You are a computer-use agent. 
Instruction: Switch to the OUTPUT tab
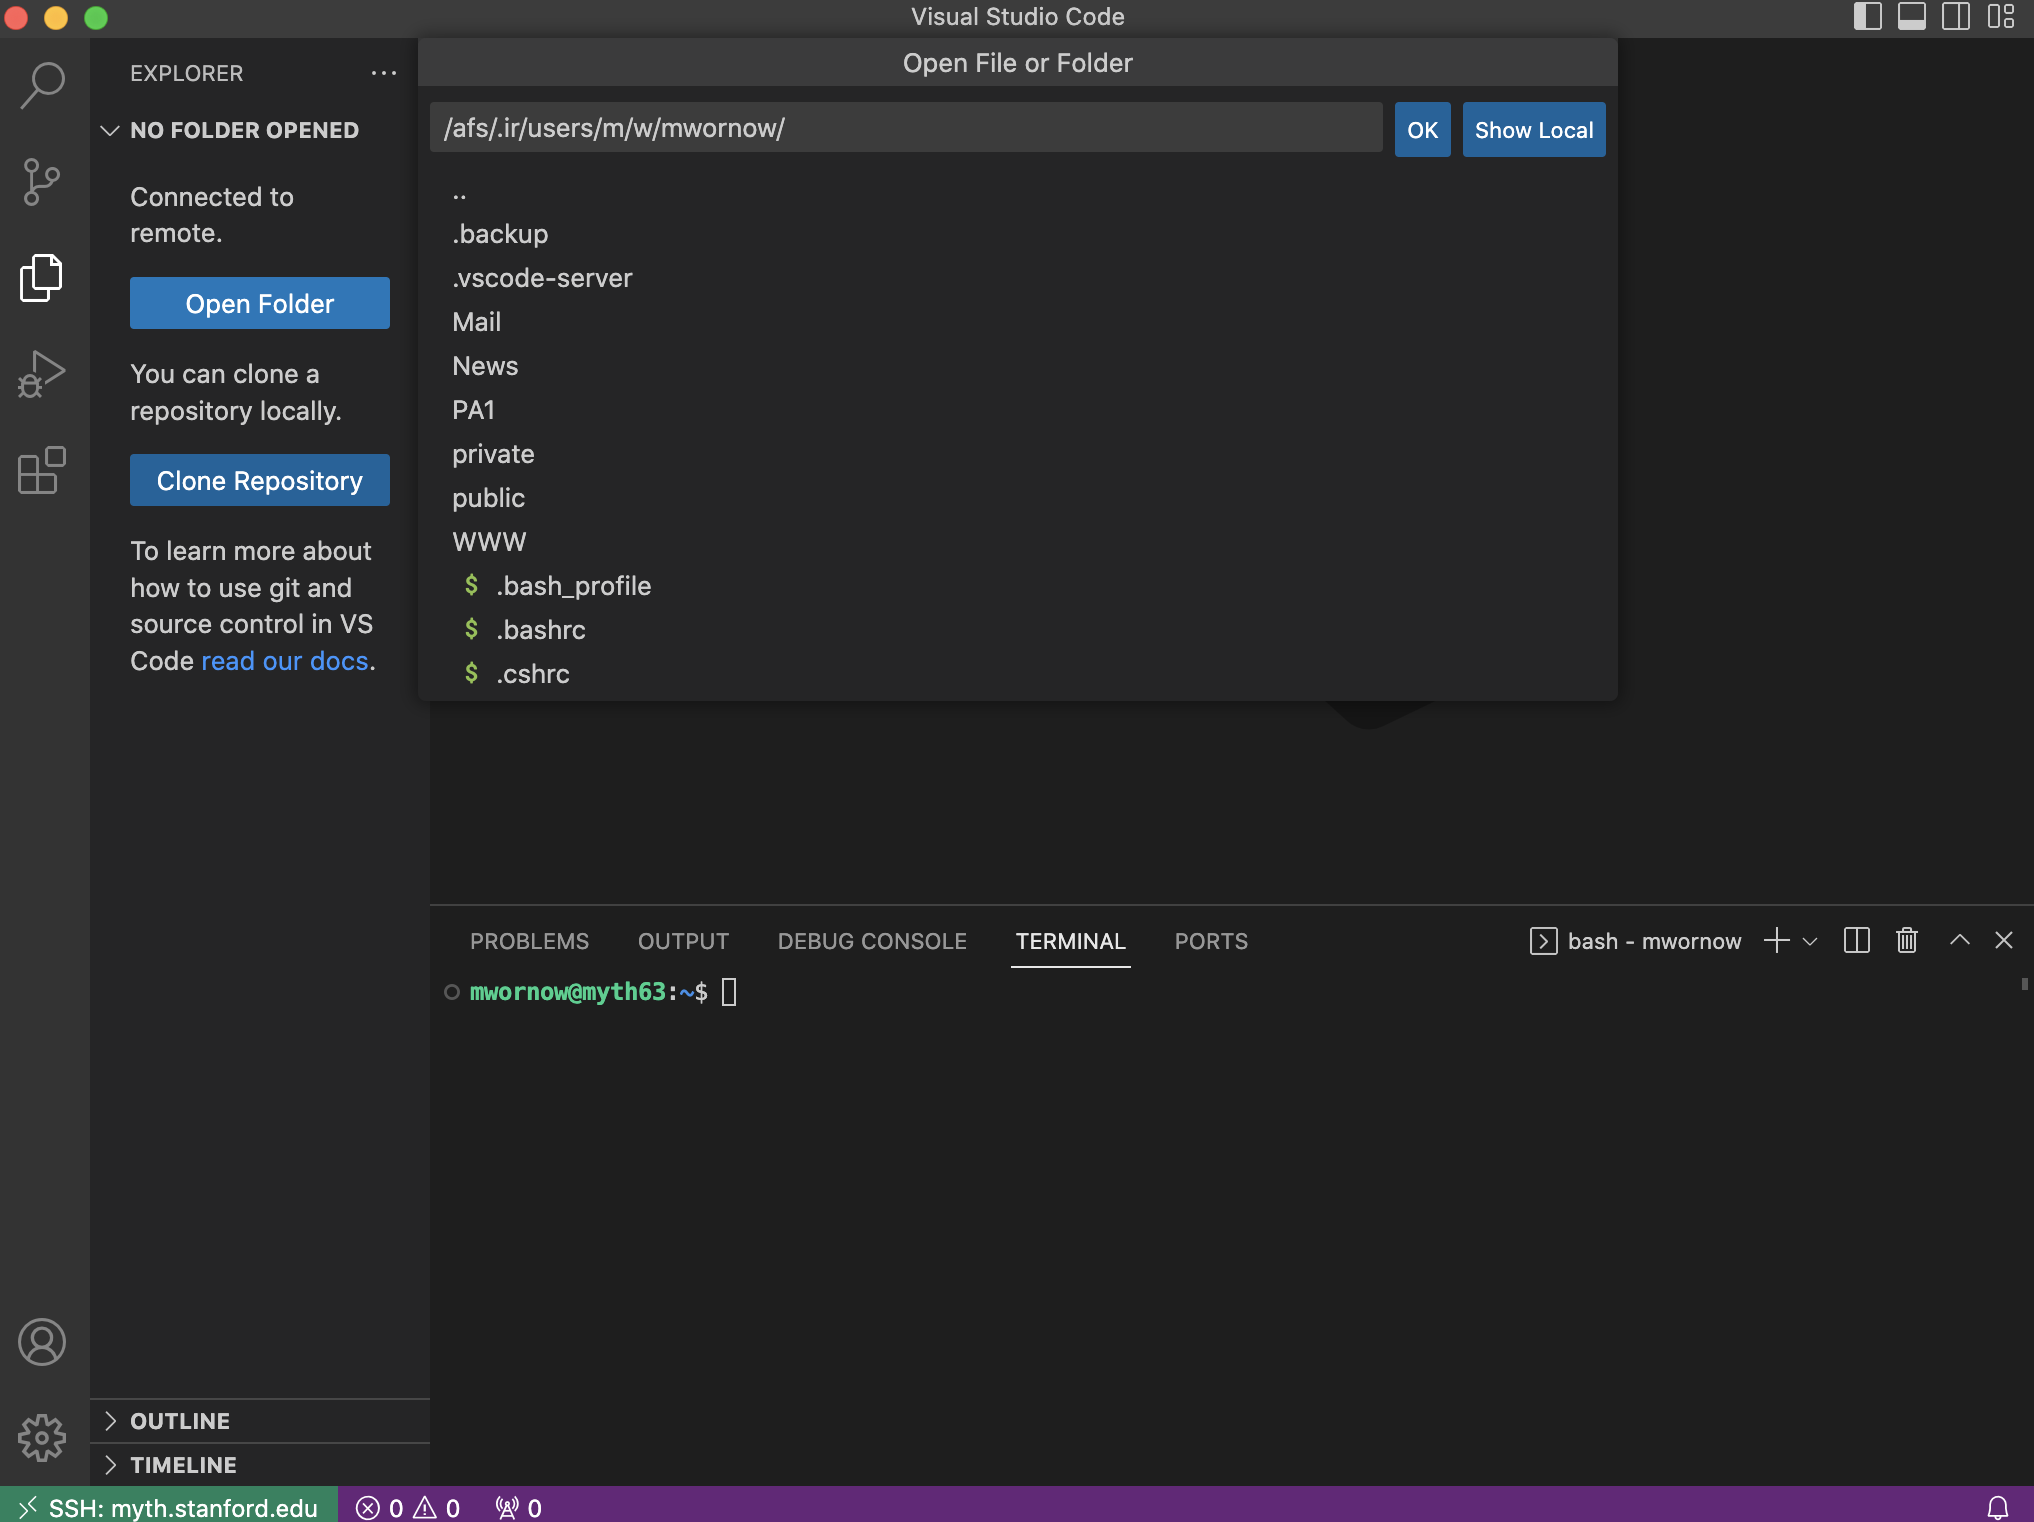point(683,941)
